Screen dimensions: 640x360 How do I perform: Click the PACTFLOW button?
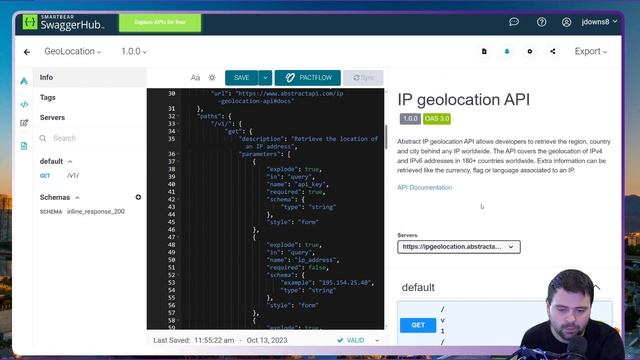[x=308, y=78]
